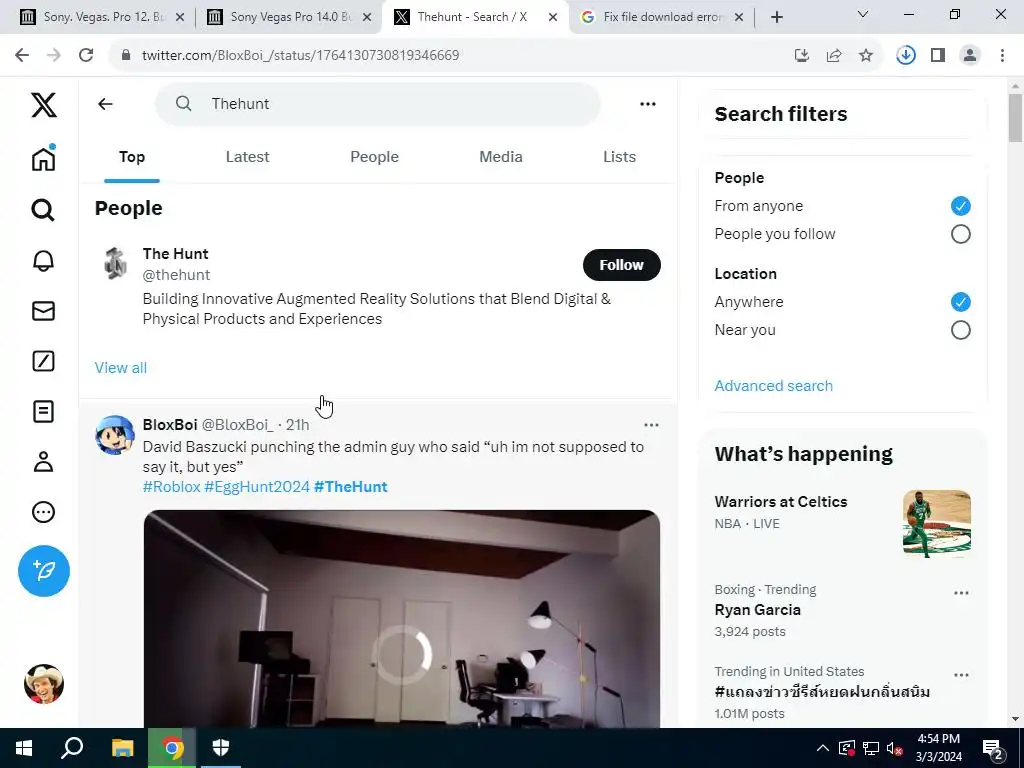Show hidden system tray icons
This screenshot has height=768, width=1024.
tap(822, 748)
